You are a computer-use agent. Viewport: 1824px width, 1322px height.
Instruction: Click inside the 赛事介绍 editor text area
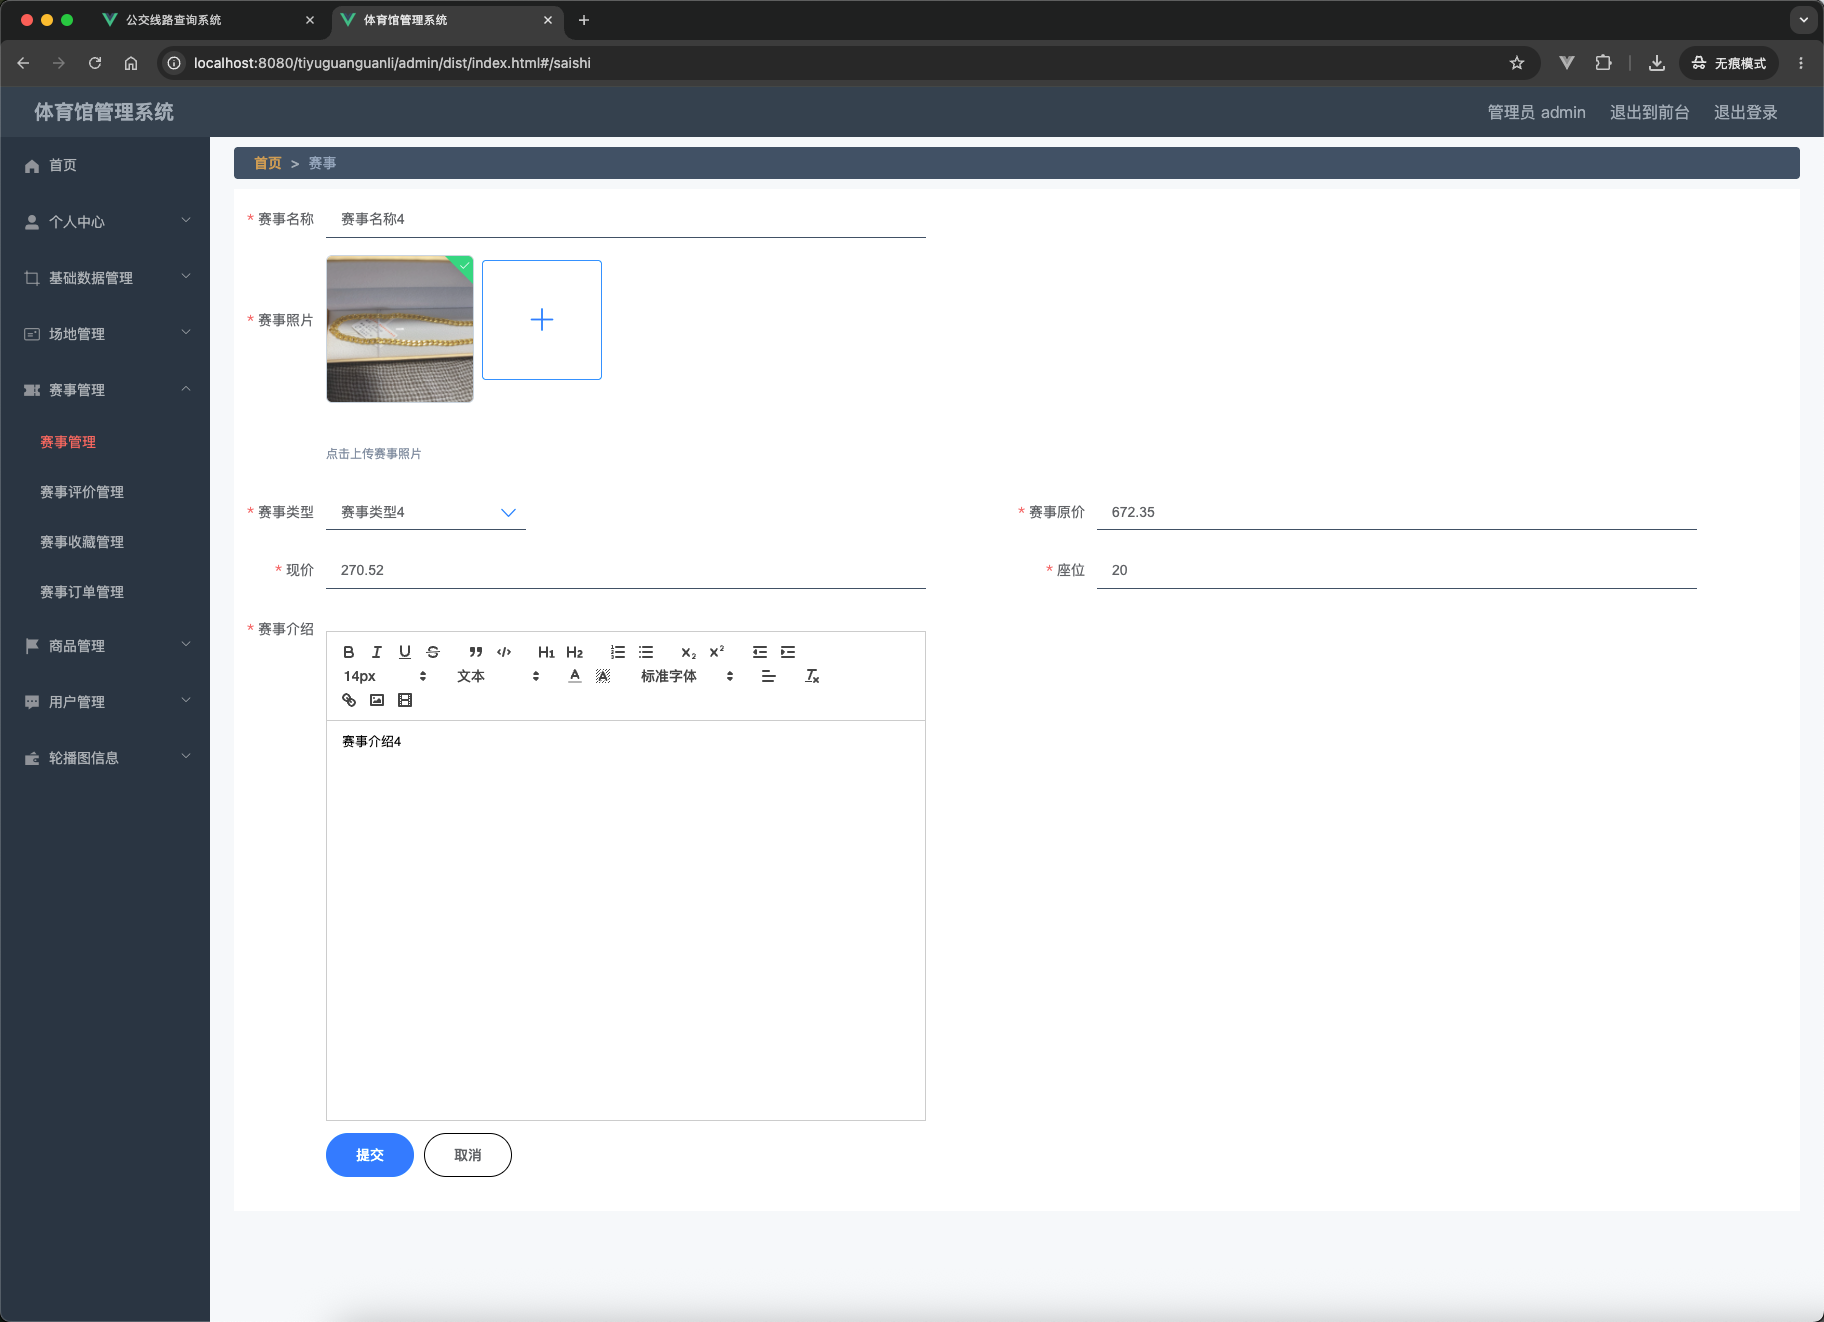click(x=626, y=920)
